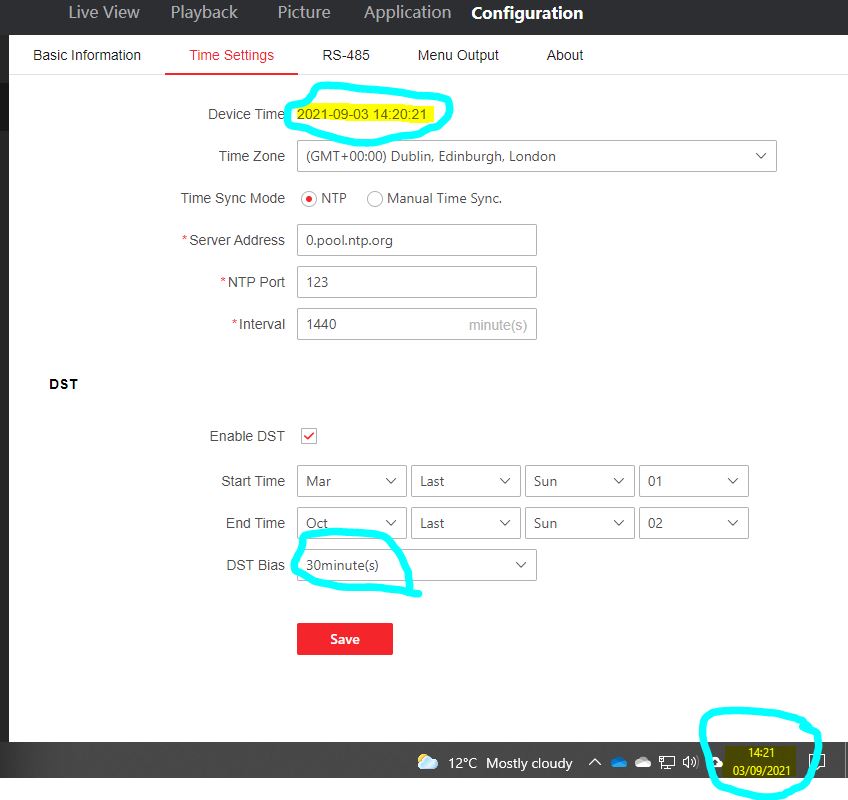Viewport: 848px width, 800px height.
Task: Open the Basic Information tab
Action: coord(86,55)
